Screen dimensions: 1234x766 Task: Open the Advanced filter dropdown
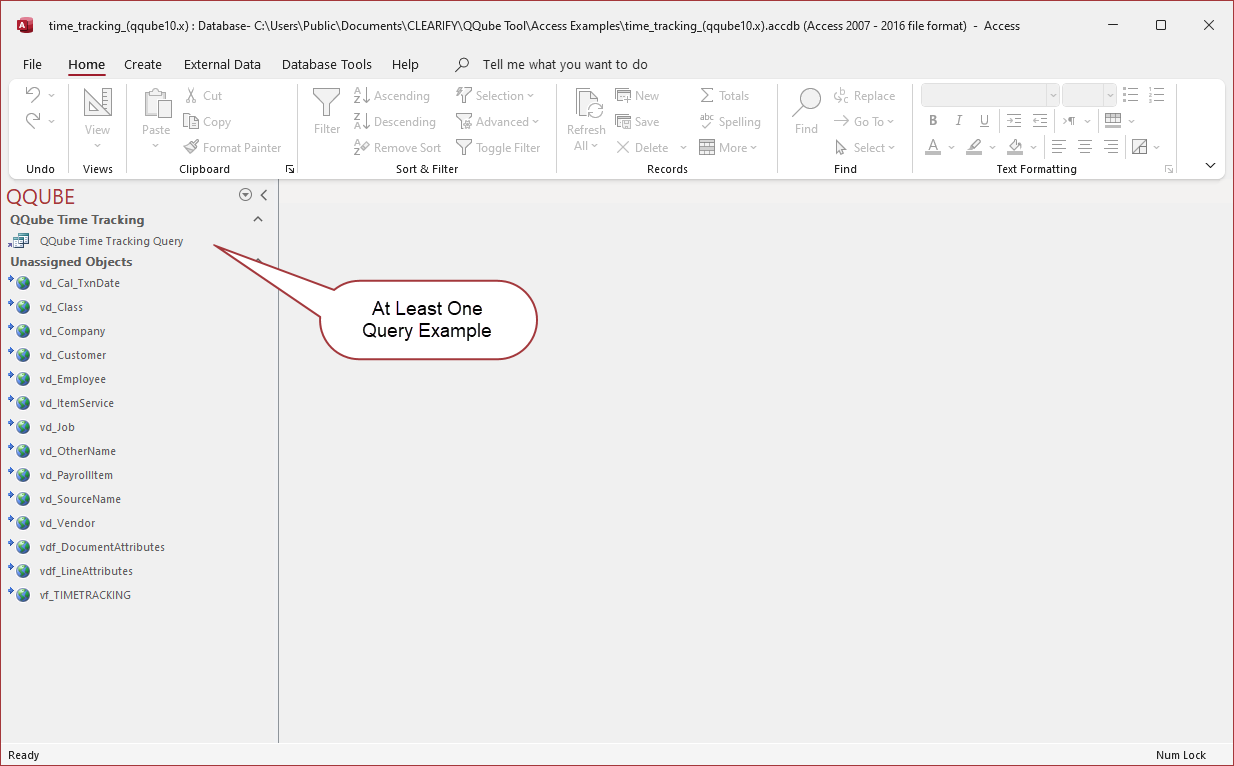point(497,122)
